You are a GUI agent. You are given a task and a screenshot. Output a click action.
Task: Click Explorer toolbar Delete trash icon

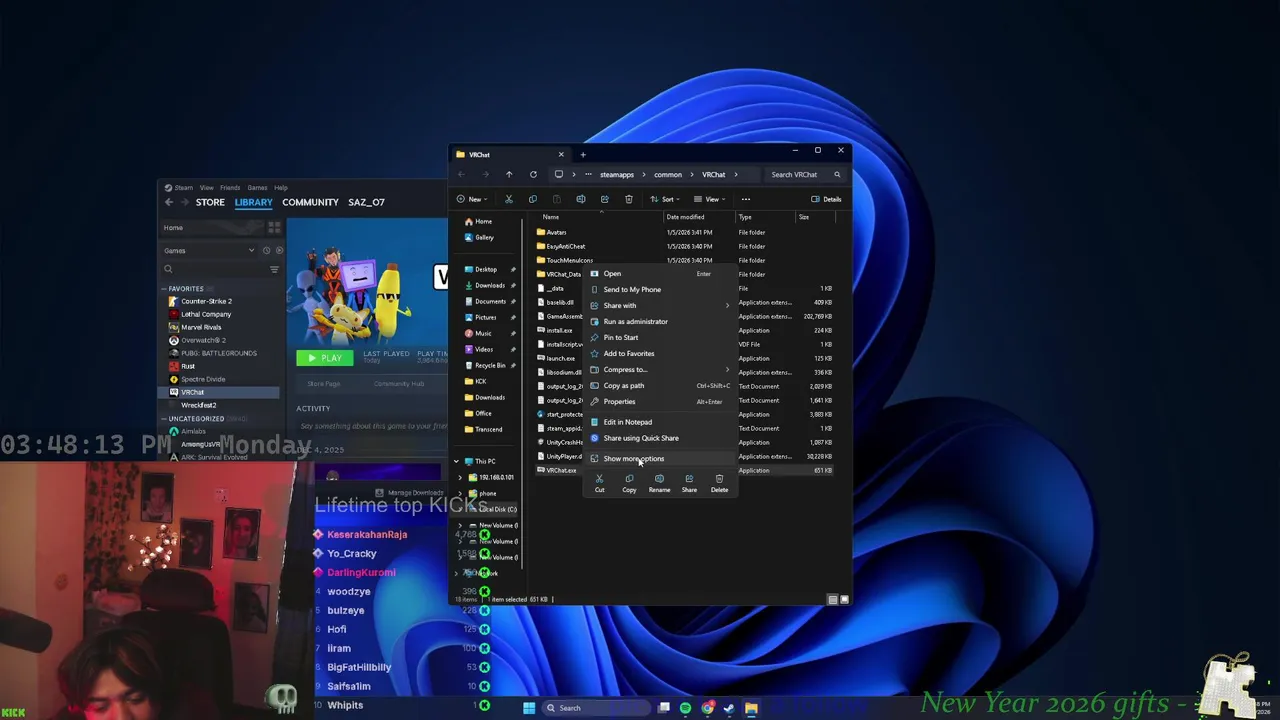click(x=628, y=199)
